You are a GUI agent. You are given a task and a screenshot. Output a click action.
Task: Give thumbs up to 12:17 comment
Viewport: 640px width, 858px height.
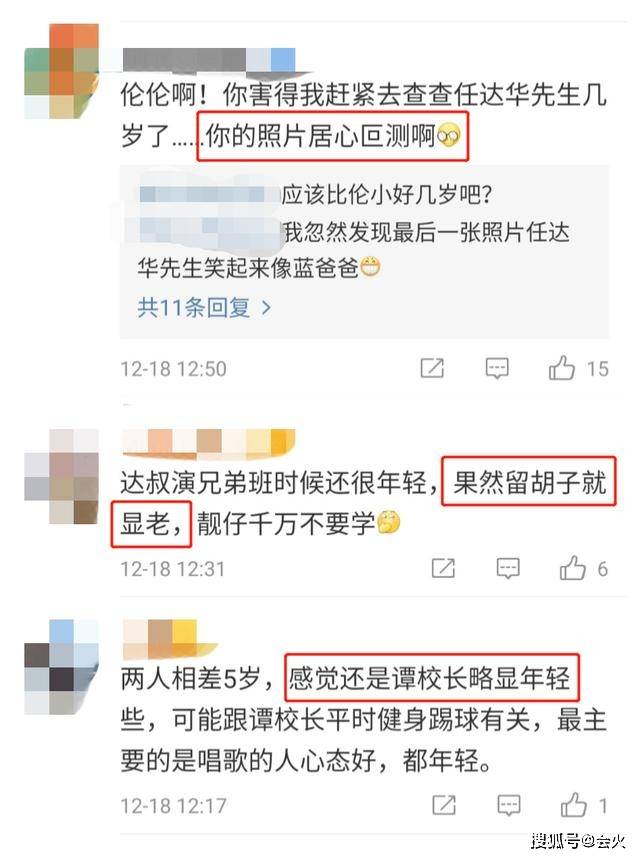[573, 805]
